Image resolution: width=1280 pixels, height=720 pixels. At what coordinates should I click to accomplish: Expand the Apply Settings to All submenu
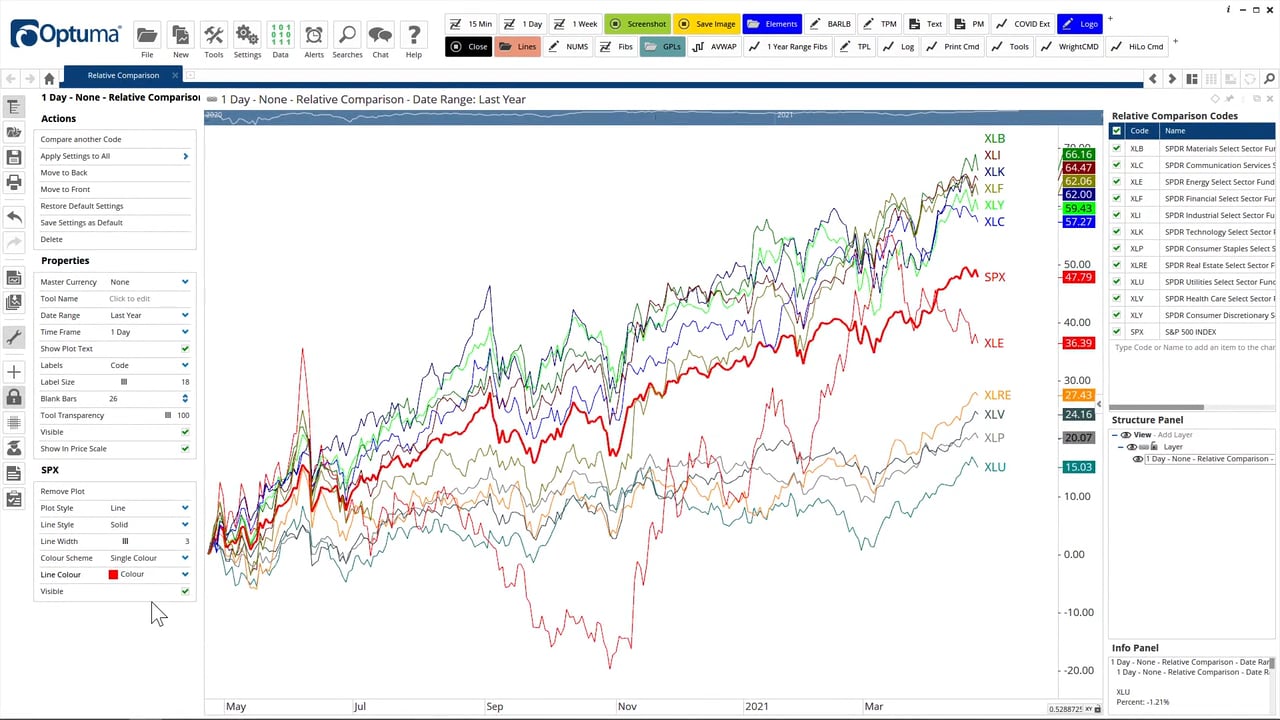coord(185,156)
